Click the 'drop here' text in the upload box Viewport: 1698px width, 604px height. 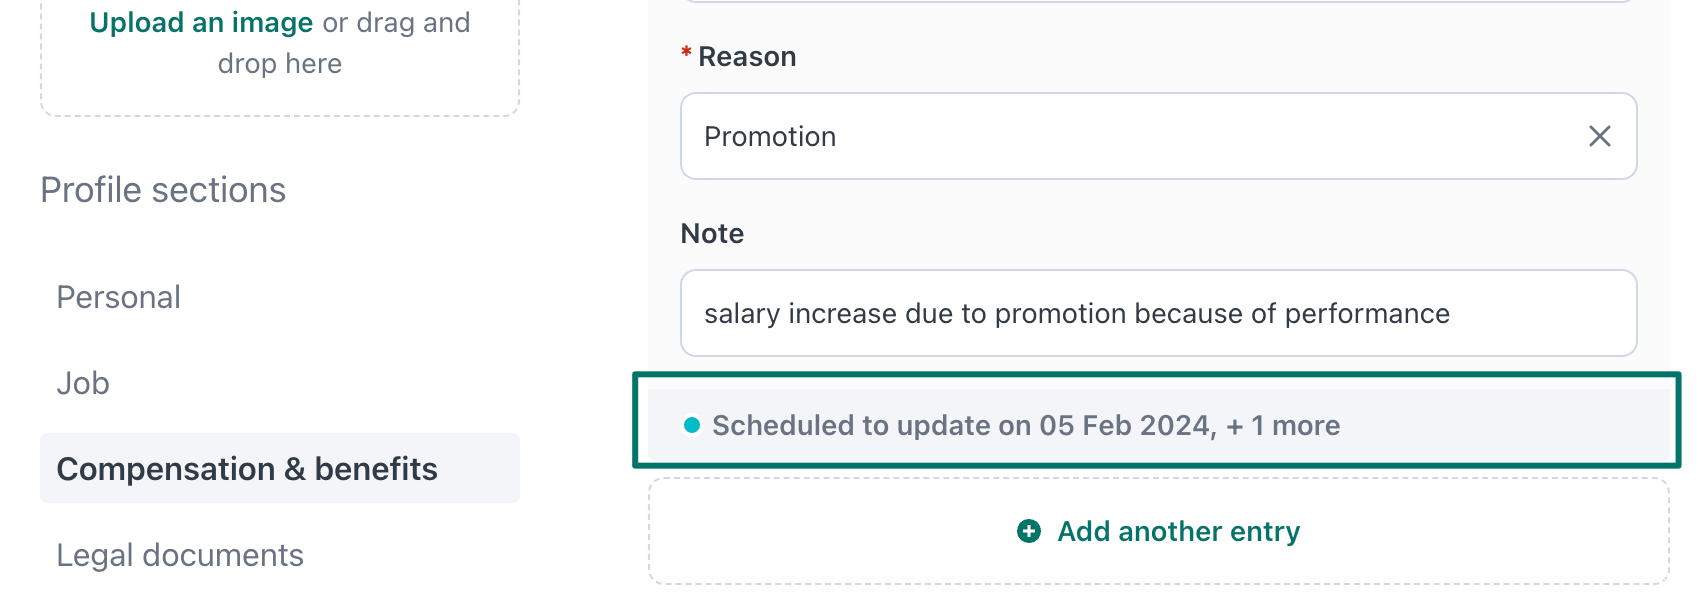click(280, 64)
